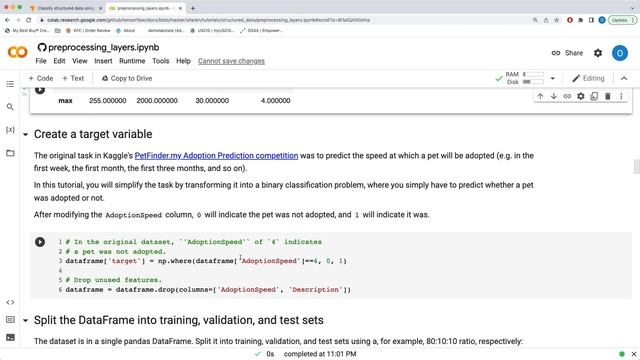The height and width of the screenshot is (360, 640).
Task: Open the RAM and Disk connection dropdown
Action: point(553,78)
